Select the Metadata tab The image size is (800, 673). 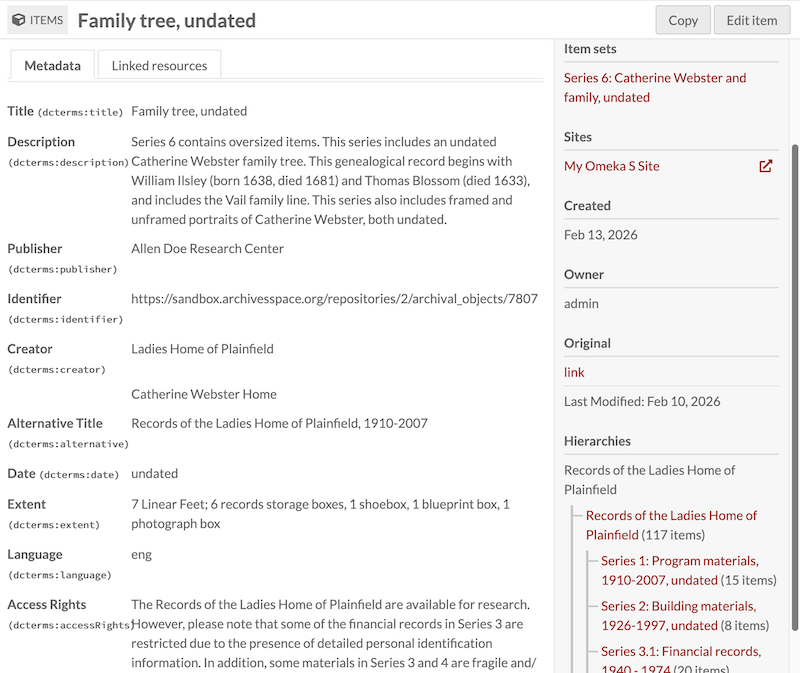[x=51, y=64]
